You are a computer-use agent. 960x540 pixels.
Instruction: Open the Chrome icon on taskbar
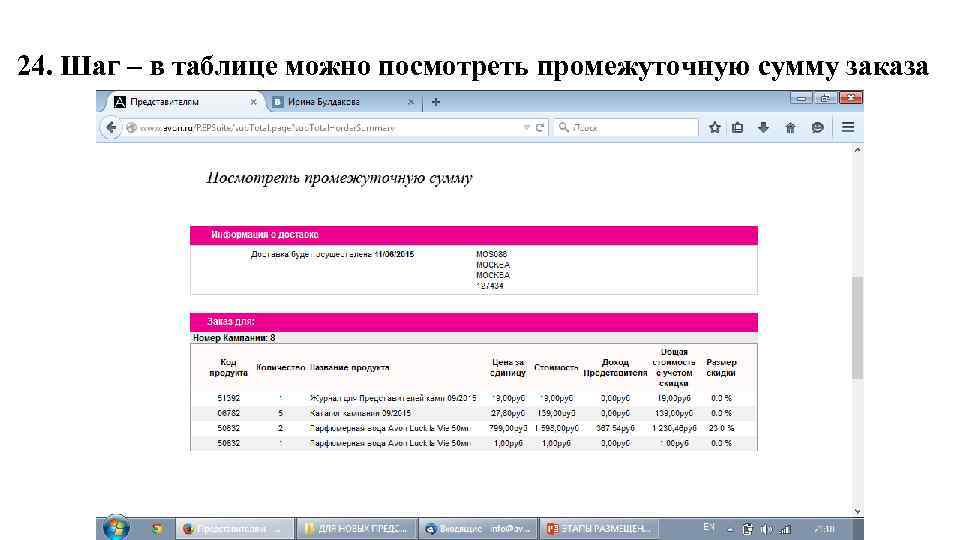click(157, 528)
